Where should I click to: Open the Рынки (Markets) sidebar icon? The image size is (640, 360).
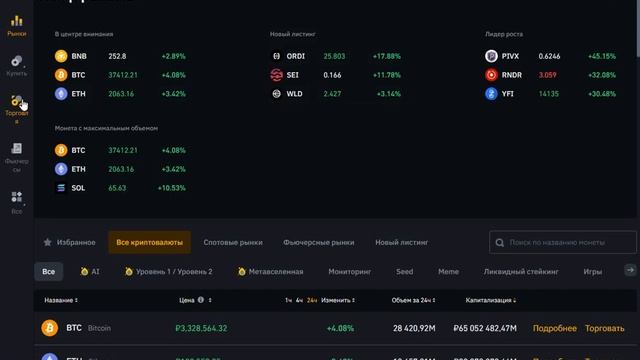click(17, 20)
